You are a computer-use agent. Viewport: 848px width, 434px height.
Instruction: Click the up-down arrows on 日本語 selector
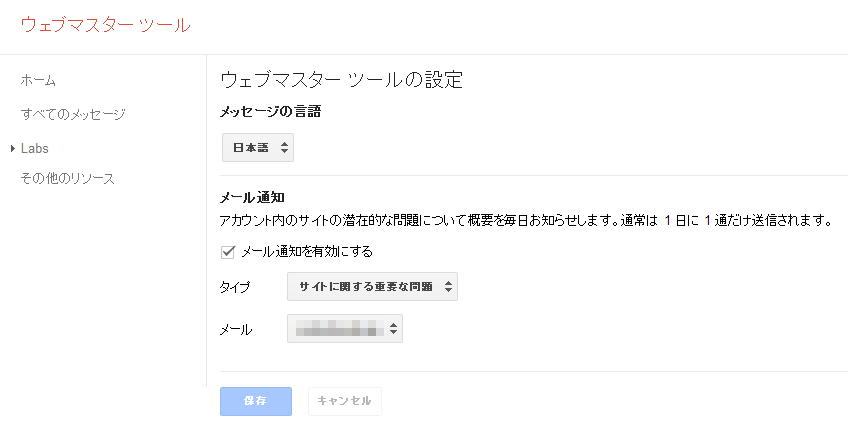(285, 148)
